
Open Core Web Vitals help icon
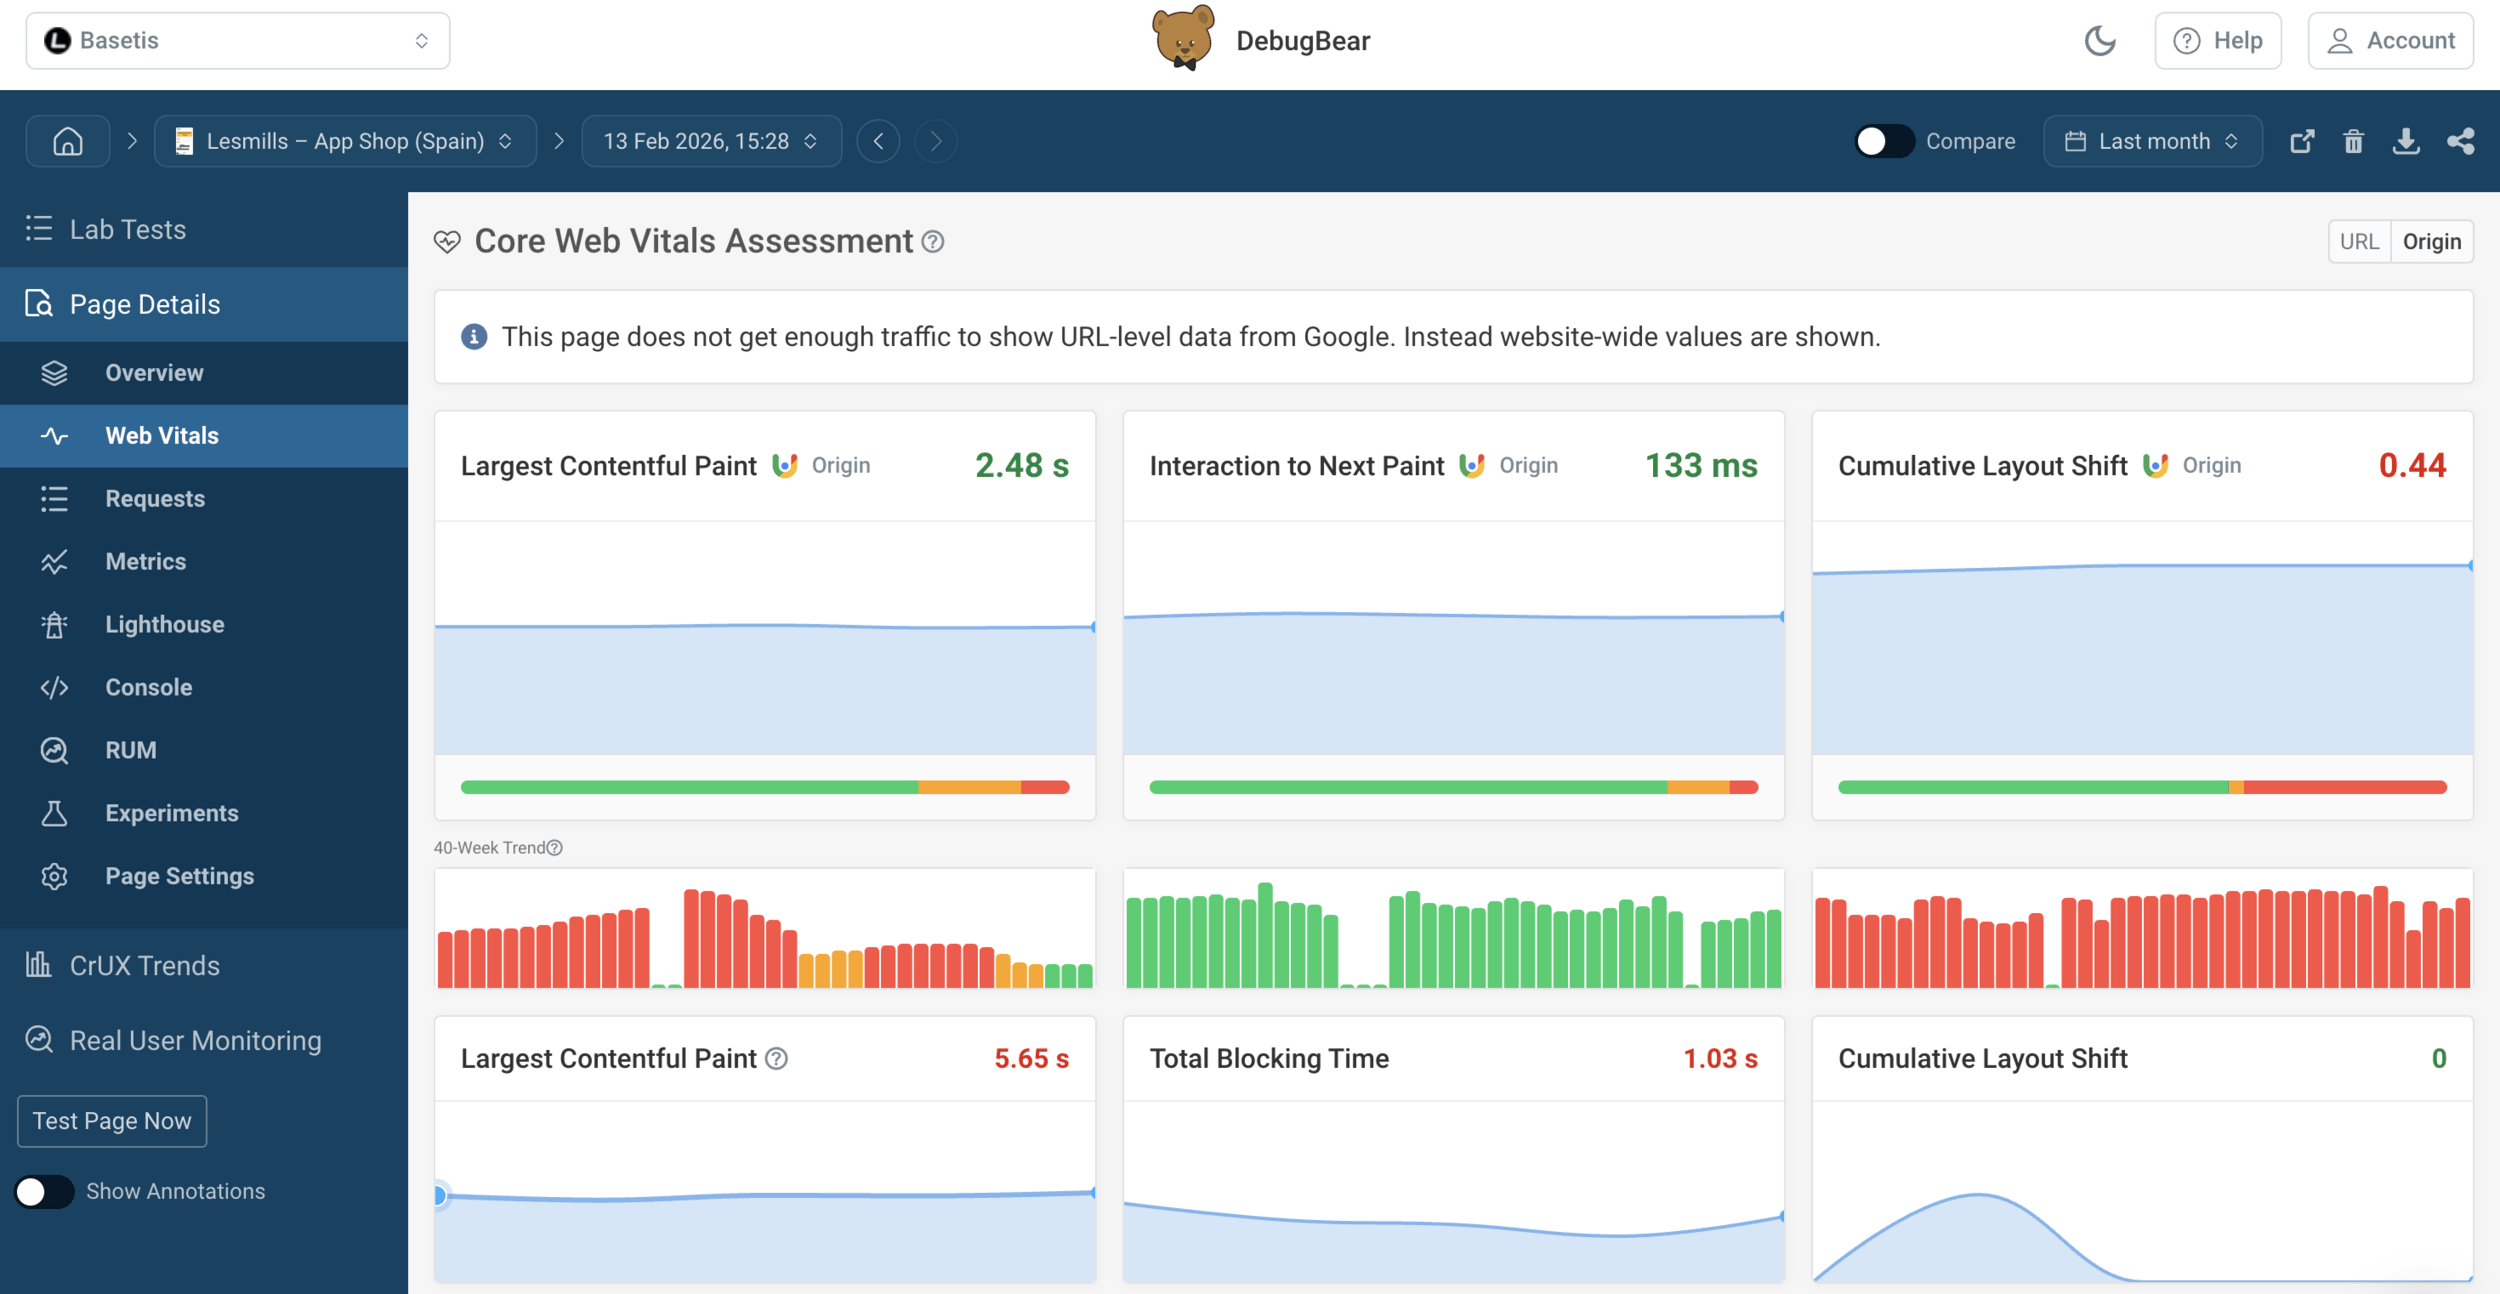pos(933,241)
